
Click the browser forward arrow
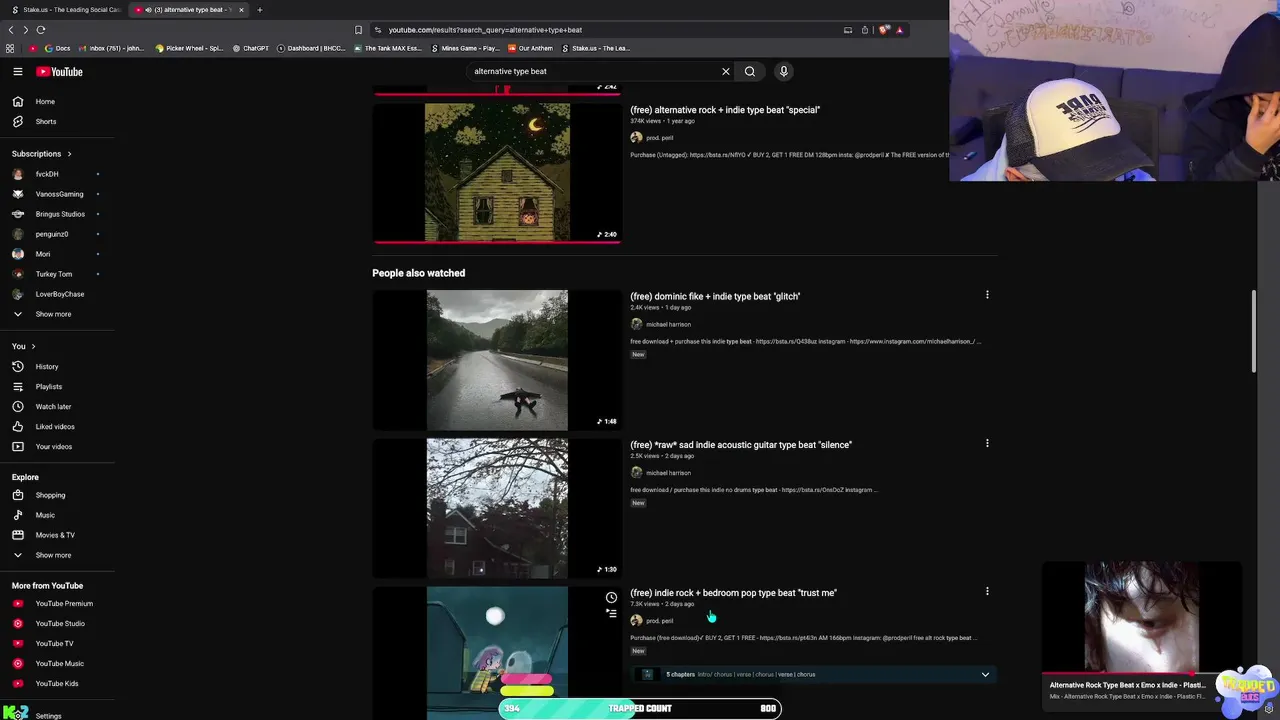point(26,30)
